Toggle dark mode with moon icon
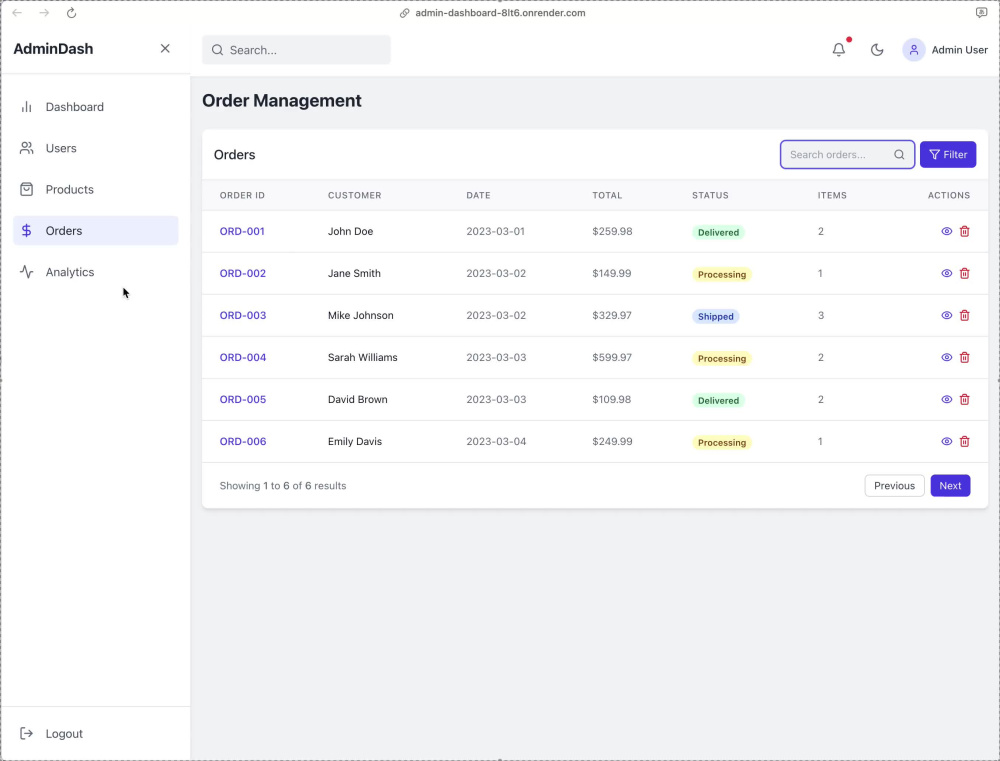The height and width of the screenshot is (761, 1000). [x=877, y=50]
